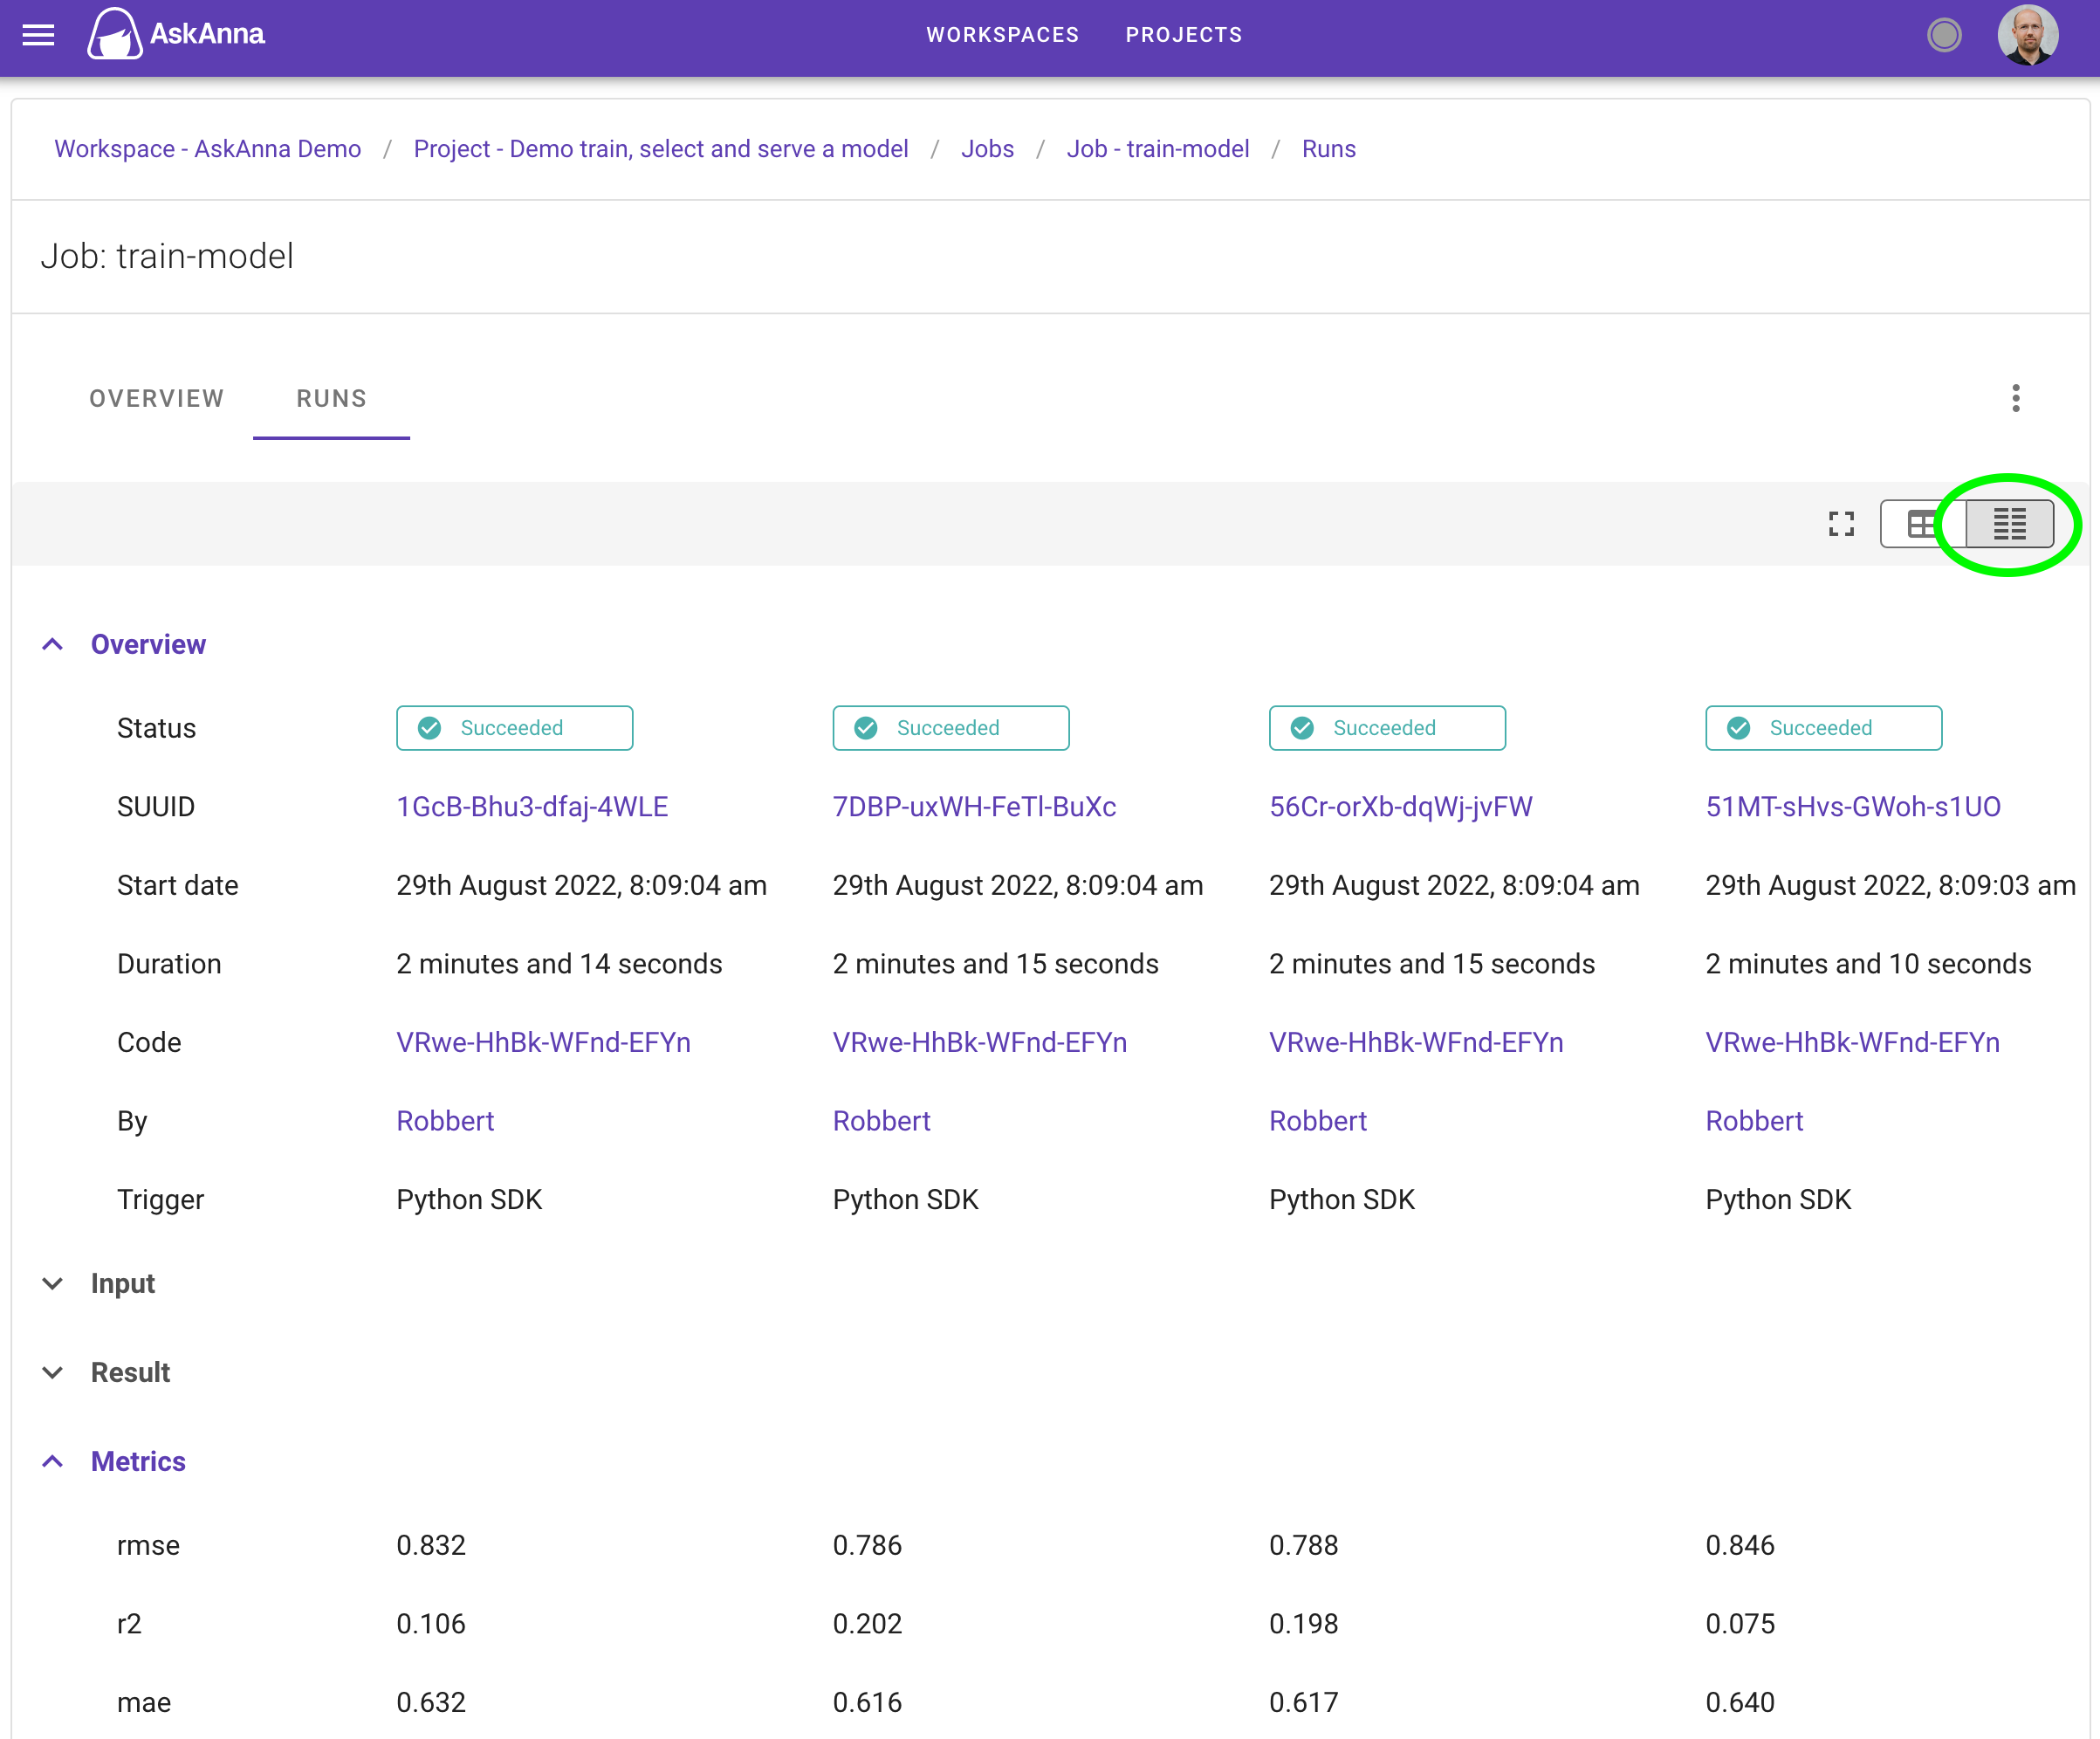Switch to column list view
The image size is (2100, 1739).
tap(2009, 524)
